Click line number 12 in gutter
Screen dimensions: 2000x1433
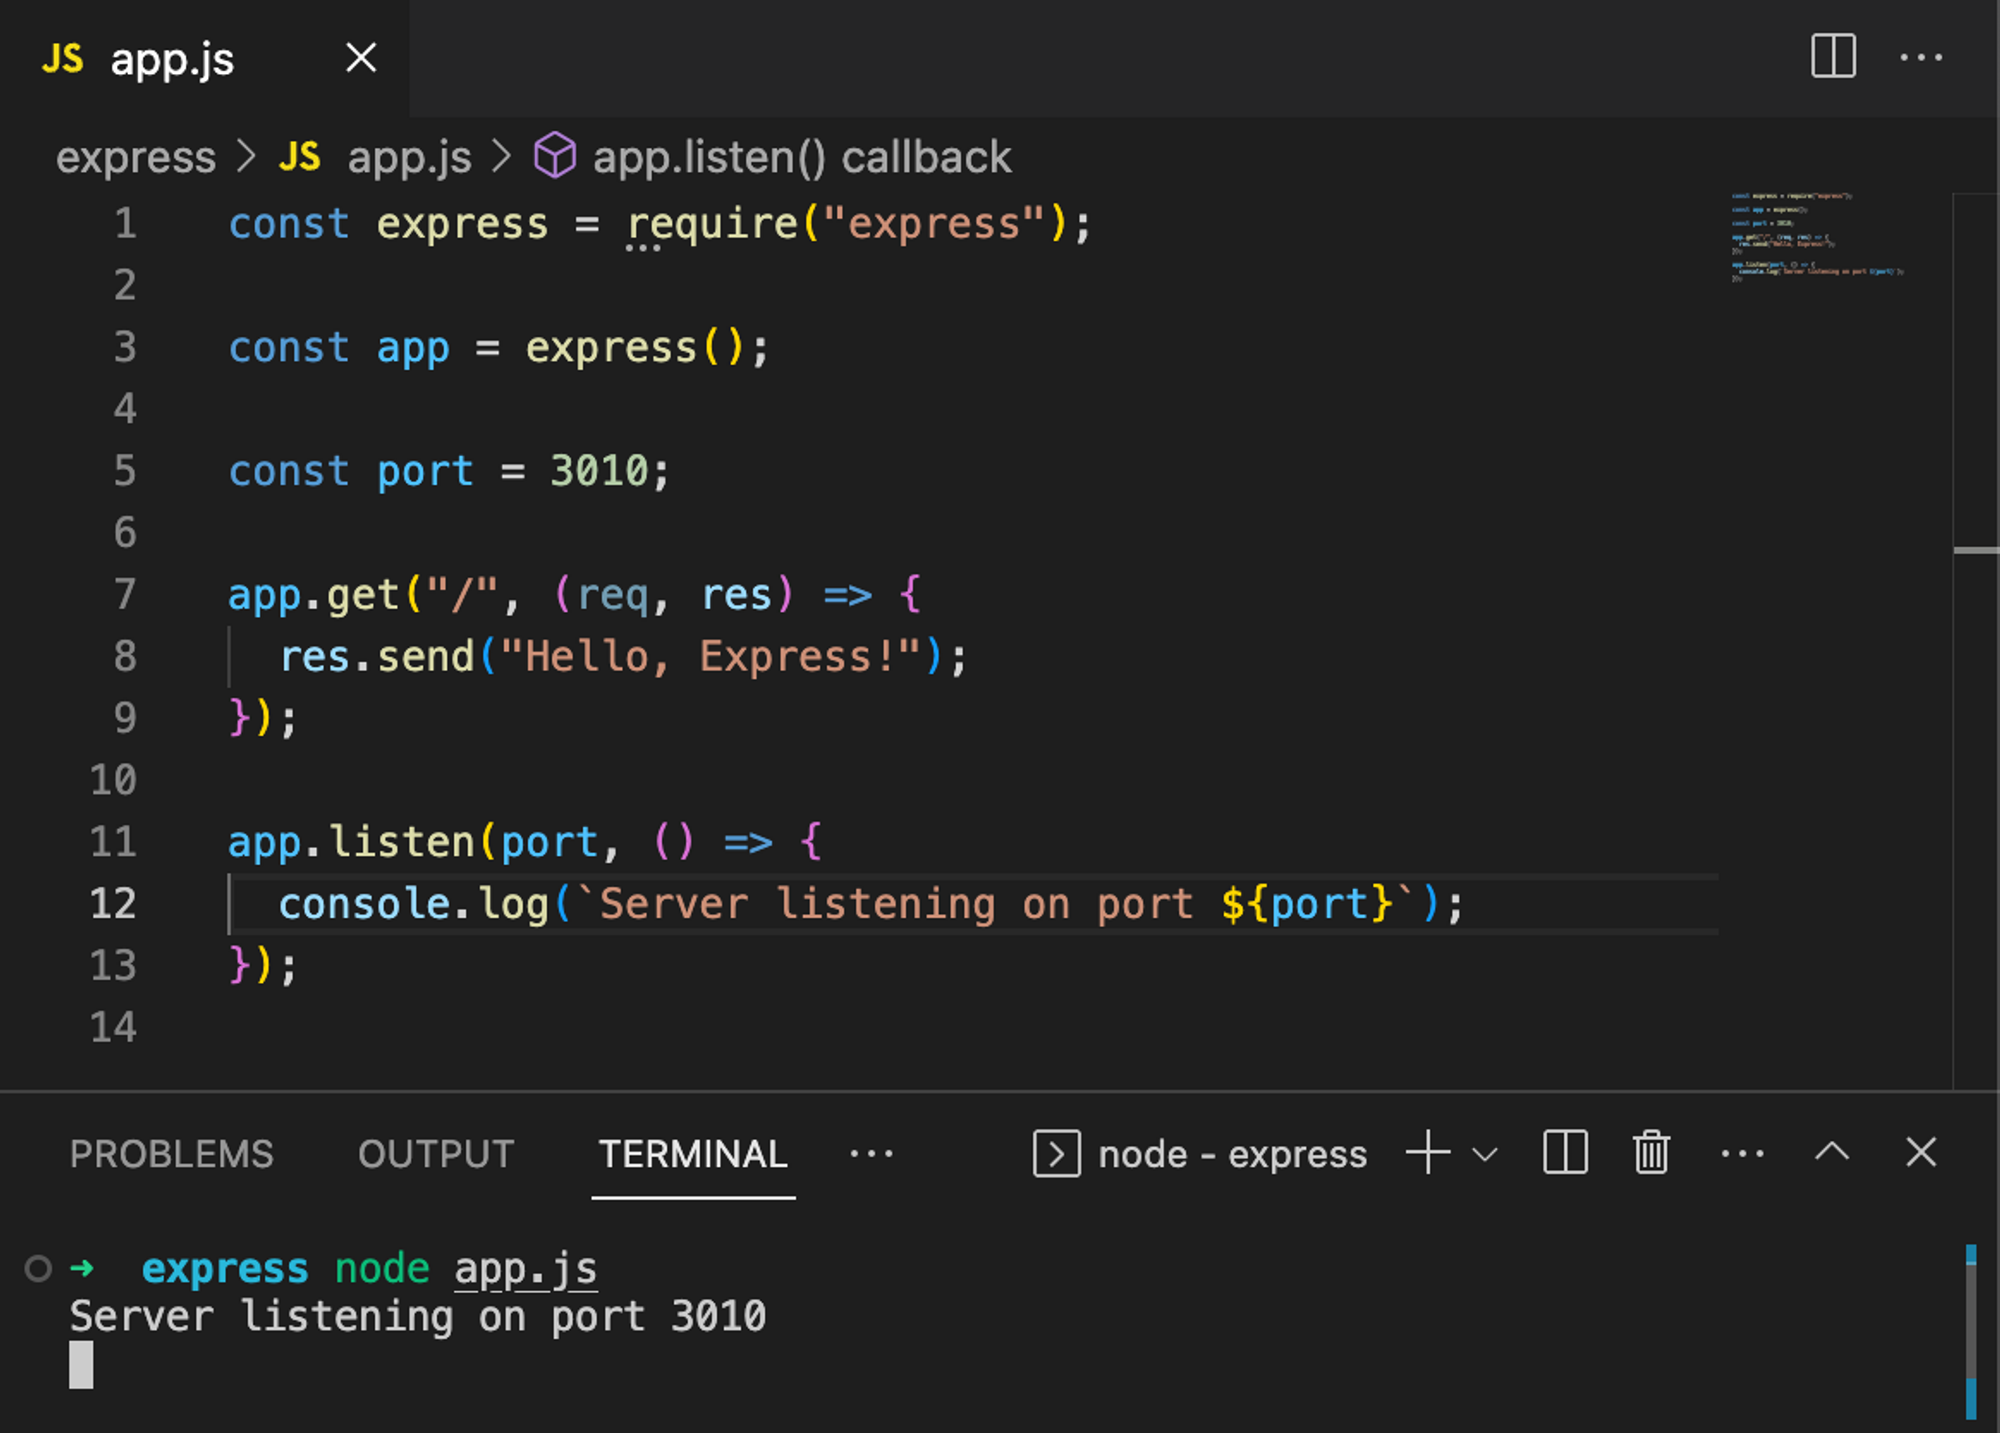(x=113, y=904)
